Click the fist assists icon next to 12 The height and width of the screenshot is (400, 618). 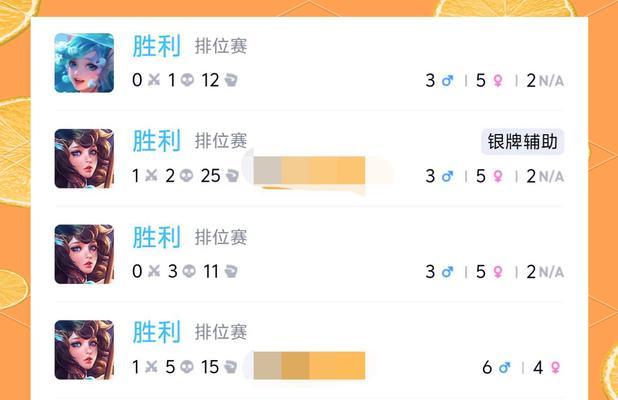click(231, 80)
